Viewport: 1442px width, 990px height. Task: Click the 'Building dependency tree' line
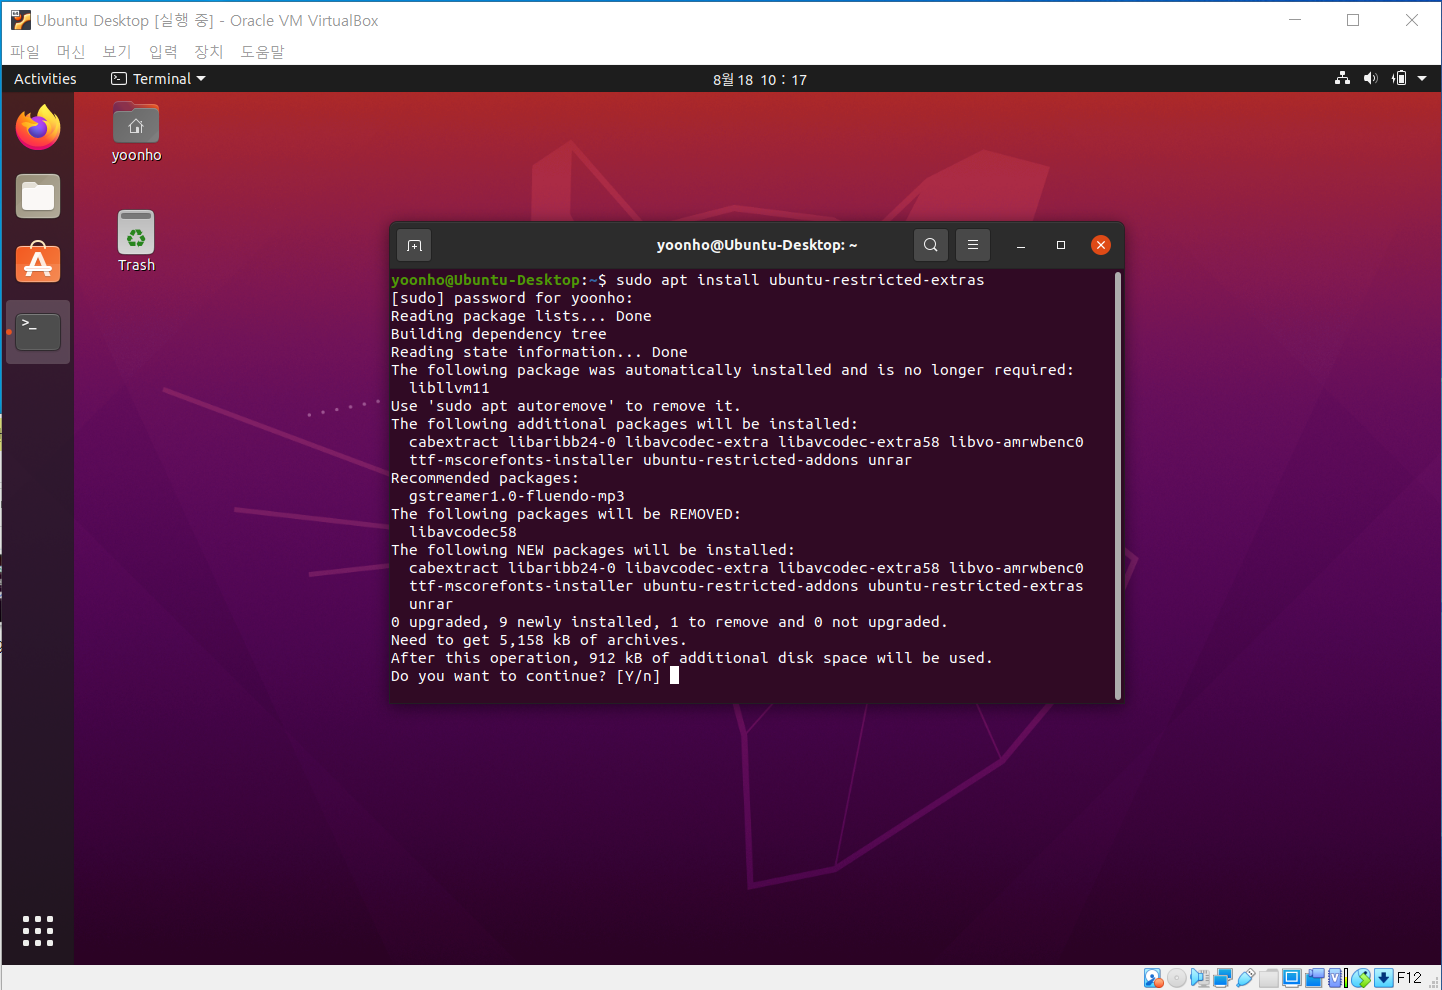499,334
